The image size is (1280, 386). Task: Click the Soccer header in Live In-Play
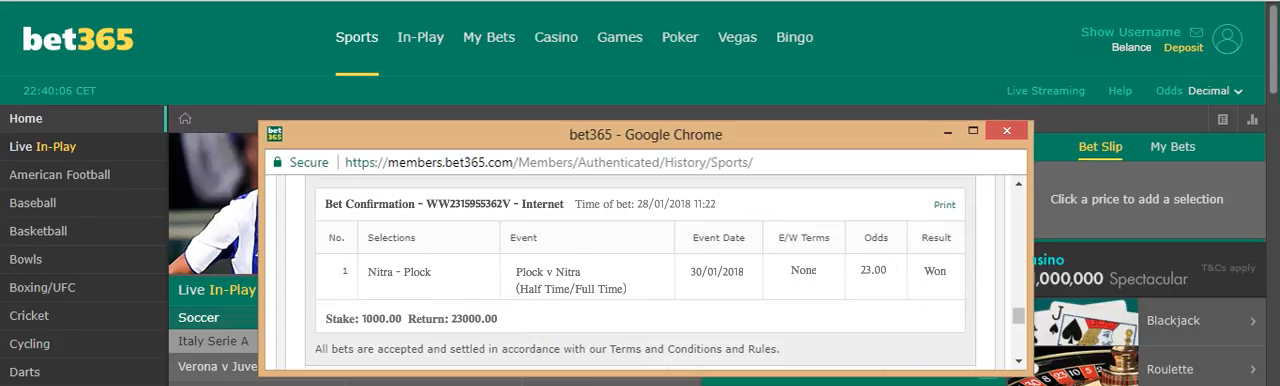point(213,318)
